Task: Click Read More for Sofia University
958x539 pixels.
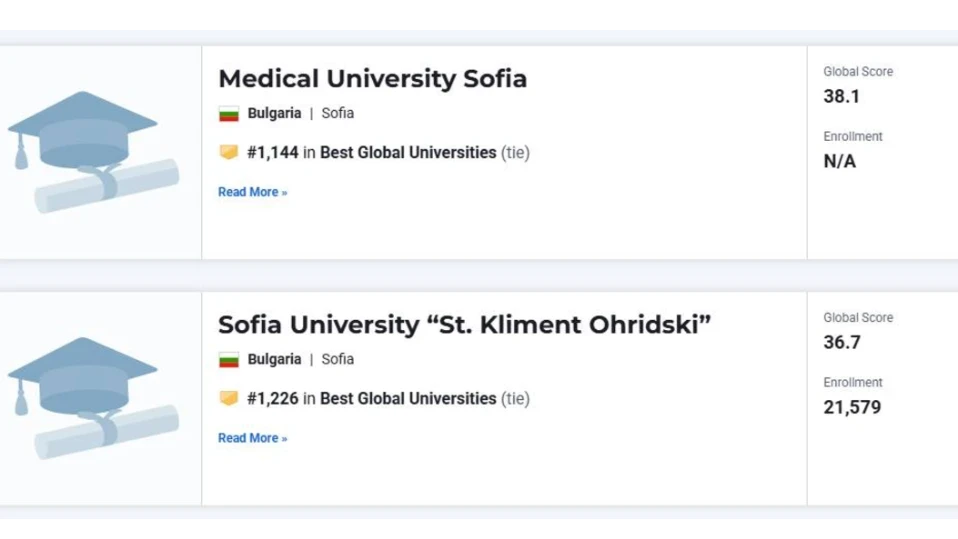Action: 252,438
